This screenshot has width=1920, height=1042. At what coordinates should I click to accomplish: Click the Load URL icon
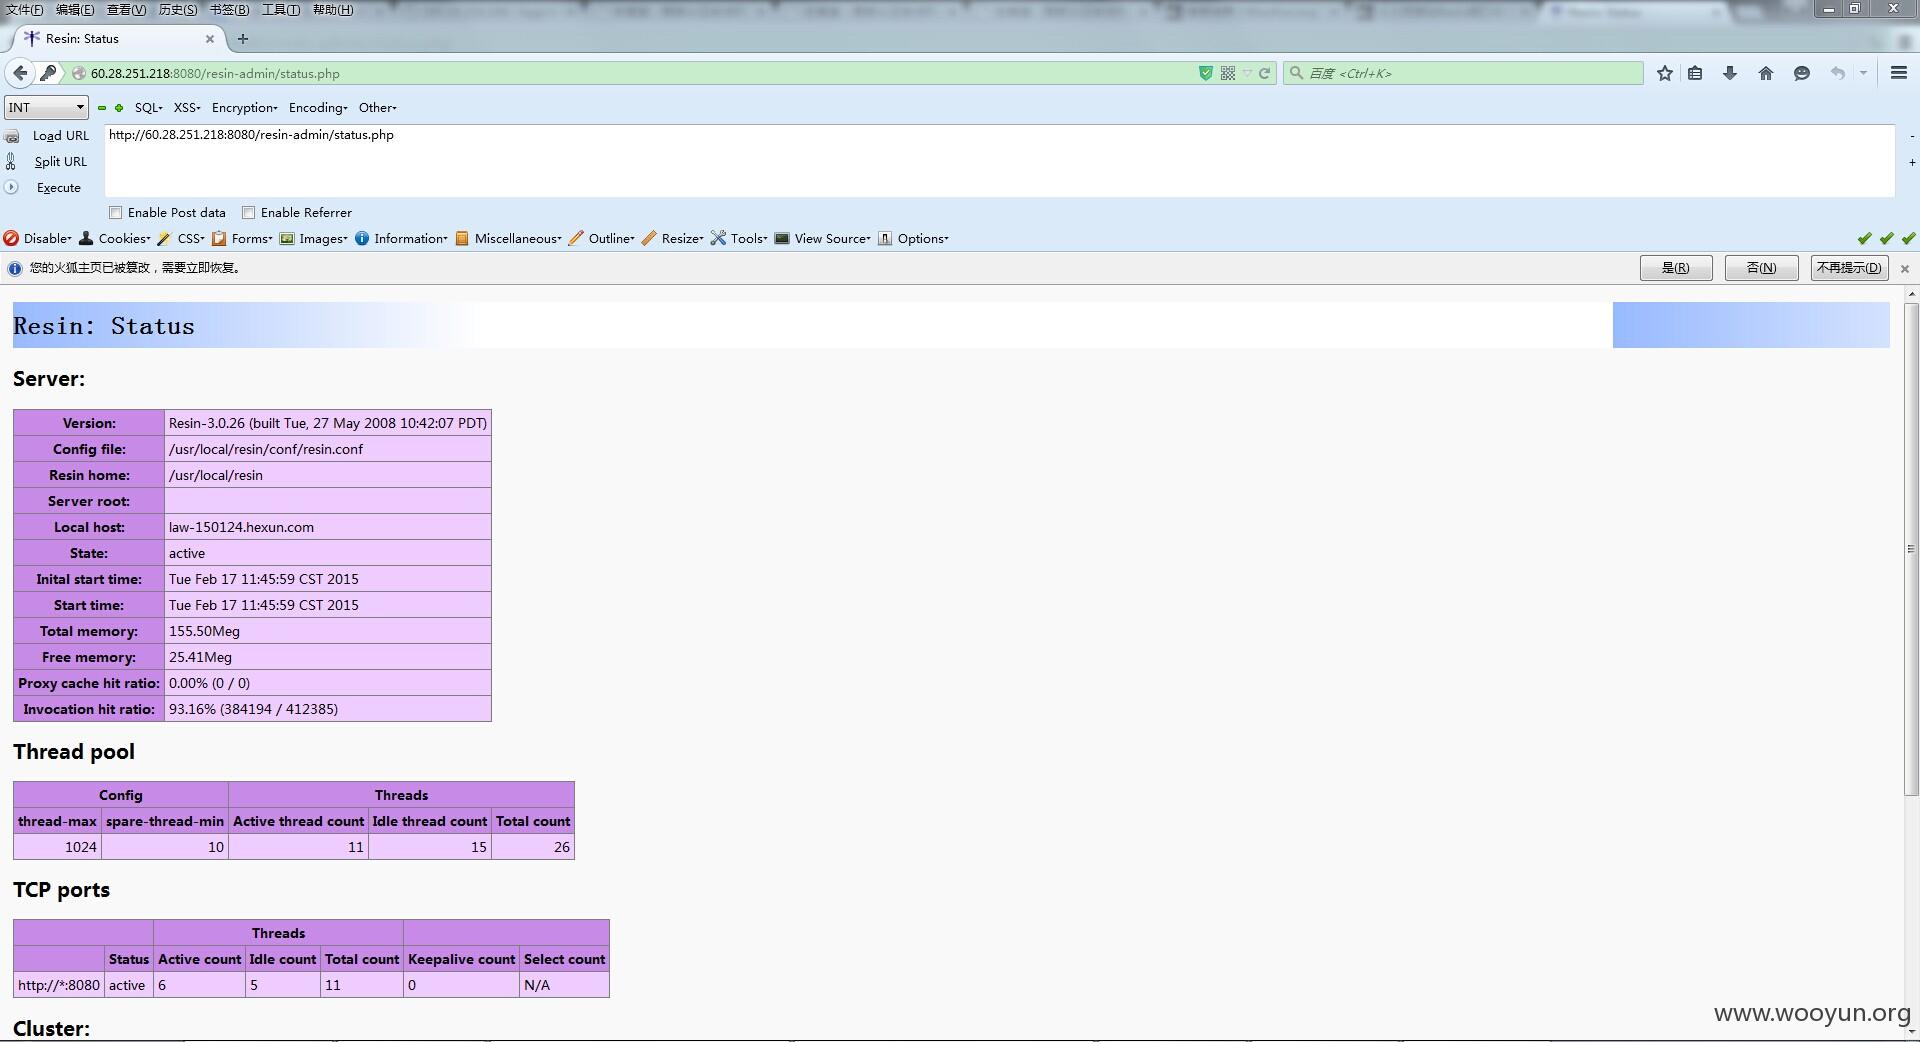[x=12, y=136]
